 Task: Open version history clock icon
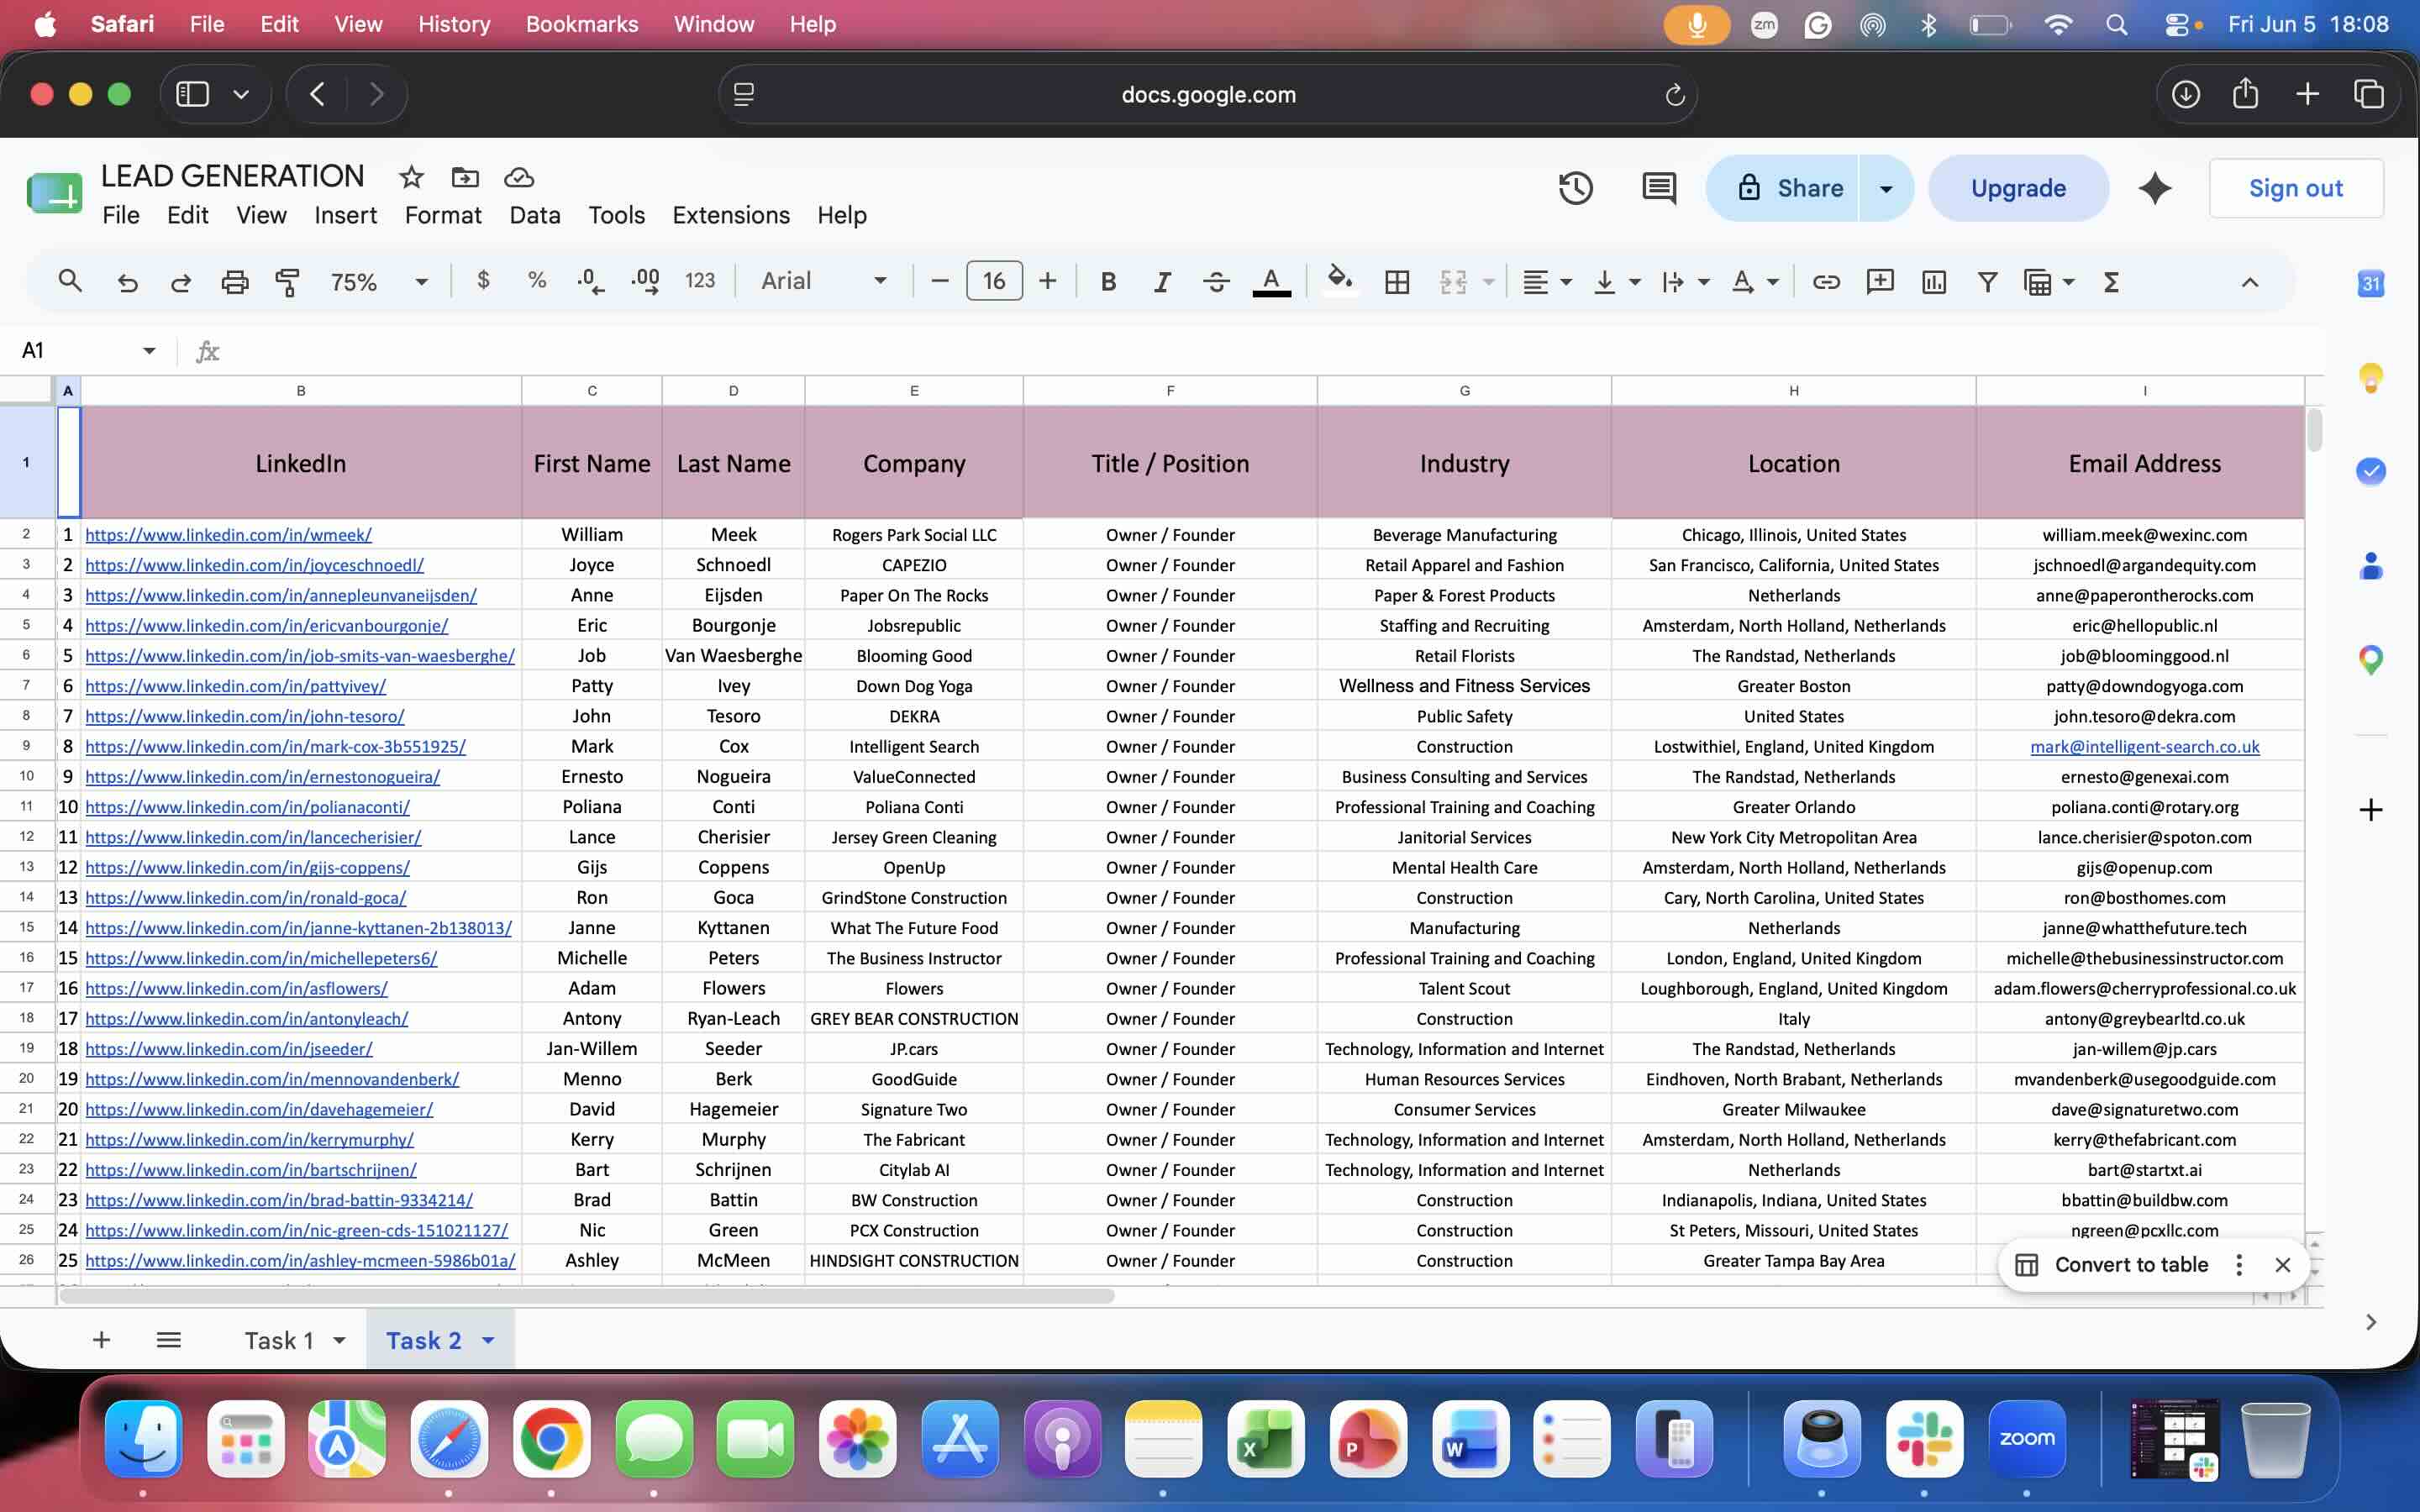tap(1575, 188)
